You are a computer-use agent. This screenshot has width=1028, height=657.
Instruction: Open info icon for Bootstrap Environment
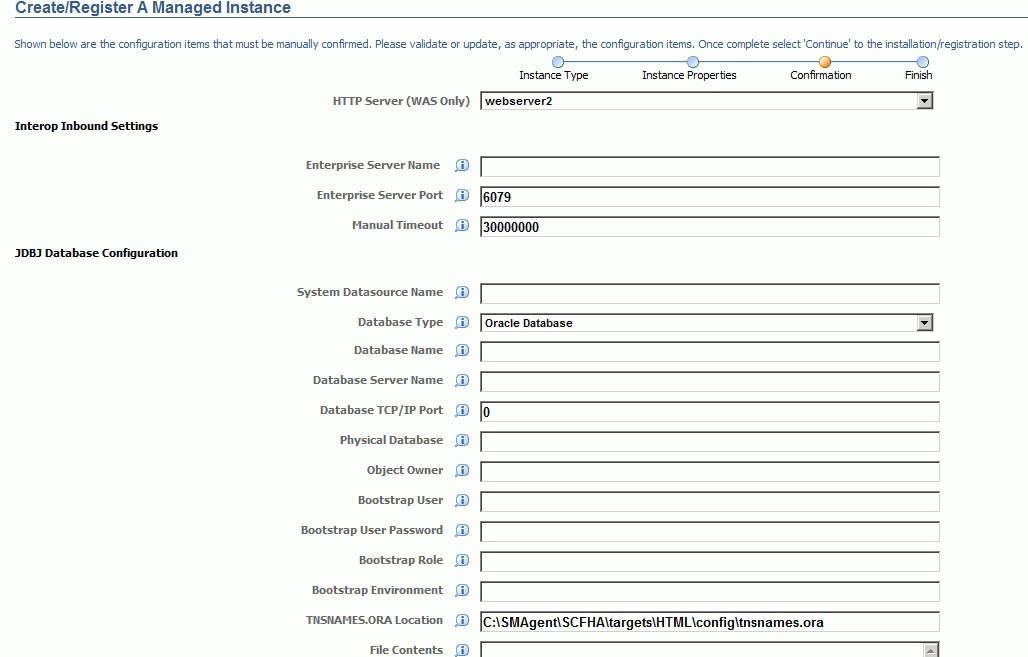point(462,591)
